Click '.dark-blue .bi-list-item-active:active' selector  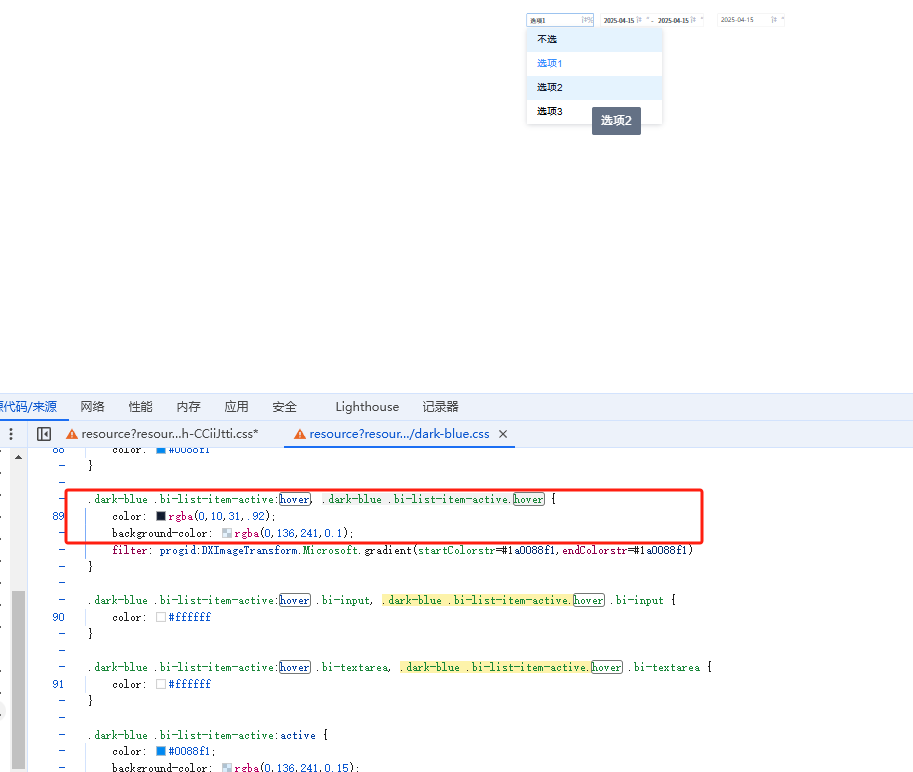pyautogui.click(x=202, y=735)
